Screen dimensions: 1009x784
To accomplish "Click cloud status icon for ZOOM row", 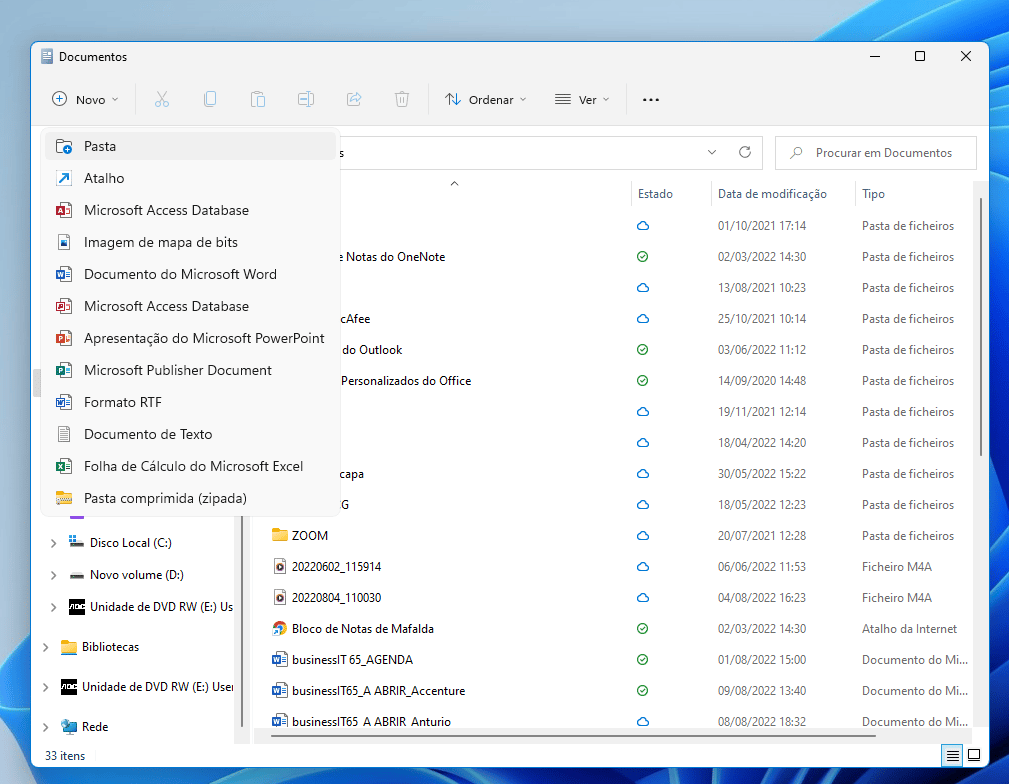I will (x=642, y=536).
